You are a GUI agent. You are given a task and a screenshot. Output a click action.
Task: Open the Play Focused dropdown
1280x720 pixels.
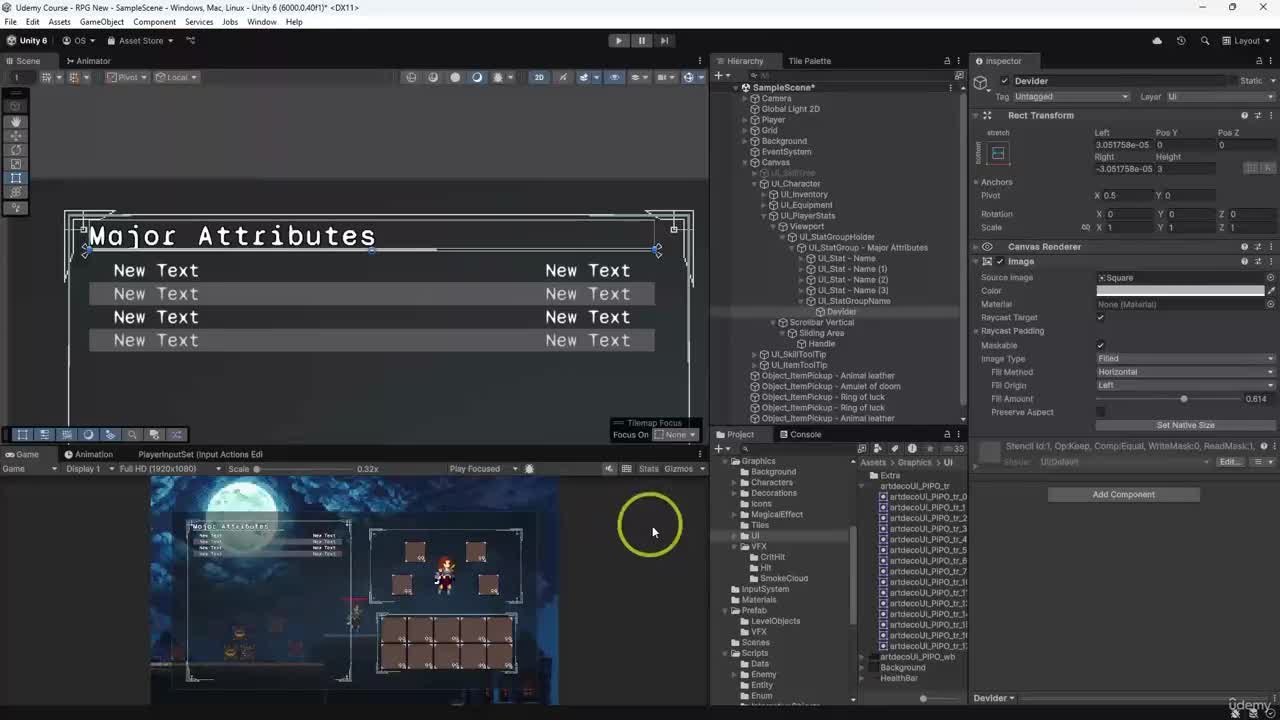click(483, 469)
